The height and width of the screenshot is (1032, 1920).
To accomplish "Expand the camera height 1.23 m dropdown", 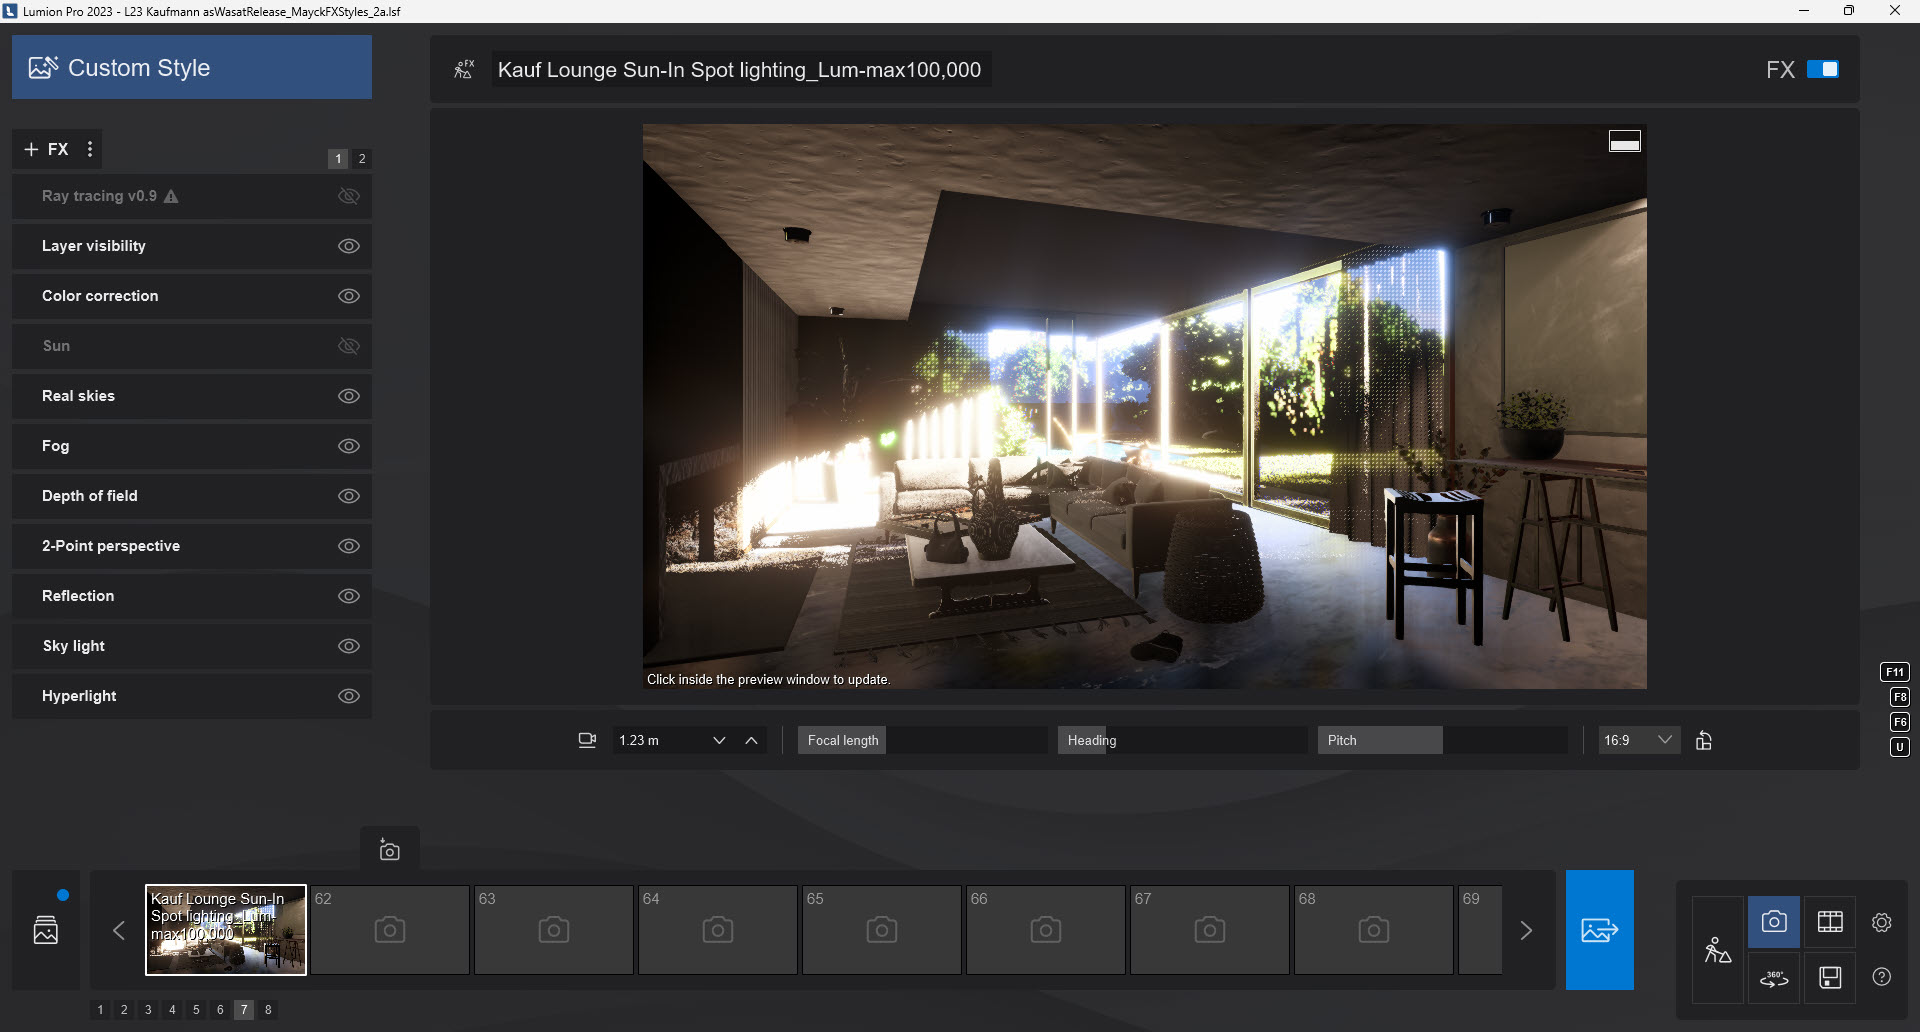I will (x=718, y=740).
